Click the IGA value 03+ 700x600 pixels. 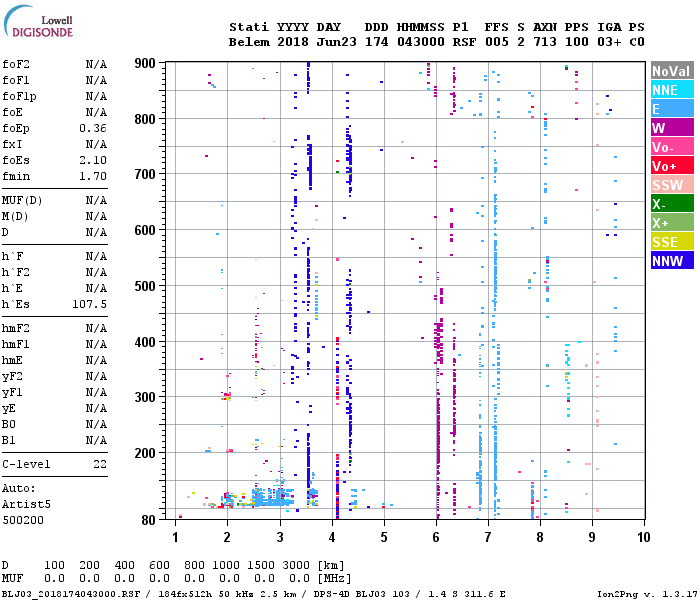609,42
